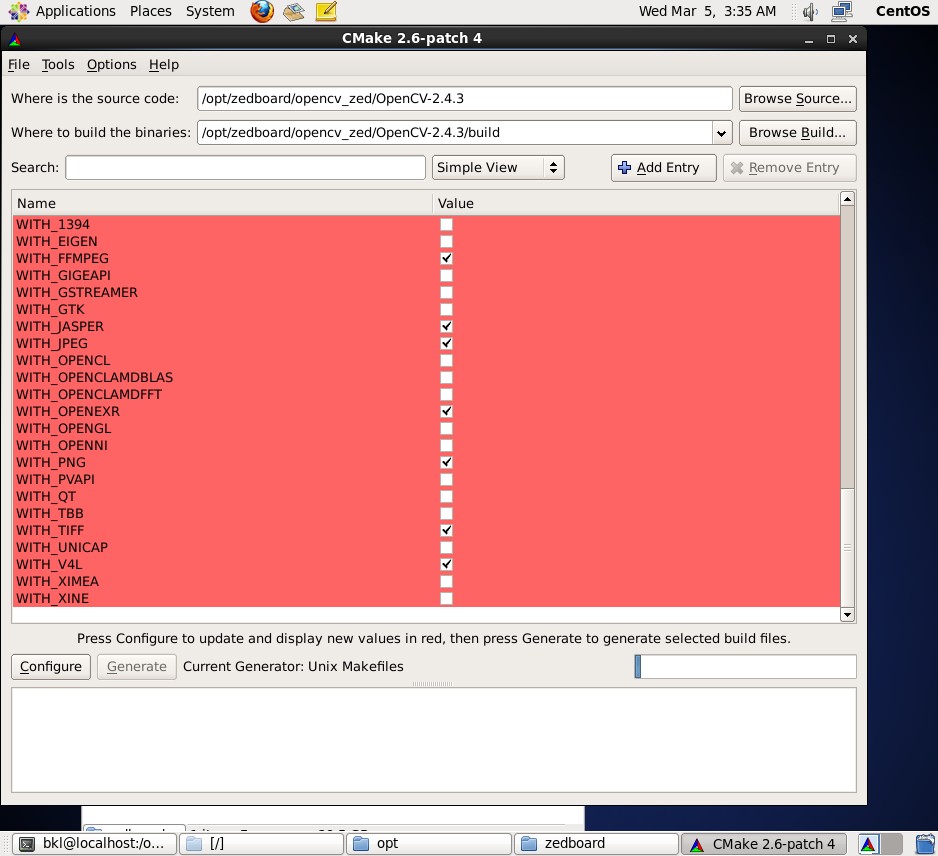Uncheck the WITH_PNG checkbox
Screen dimensions: 938x856
click(x=446, y=462)
